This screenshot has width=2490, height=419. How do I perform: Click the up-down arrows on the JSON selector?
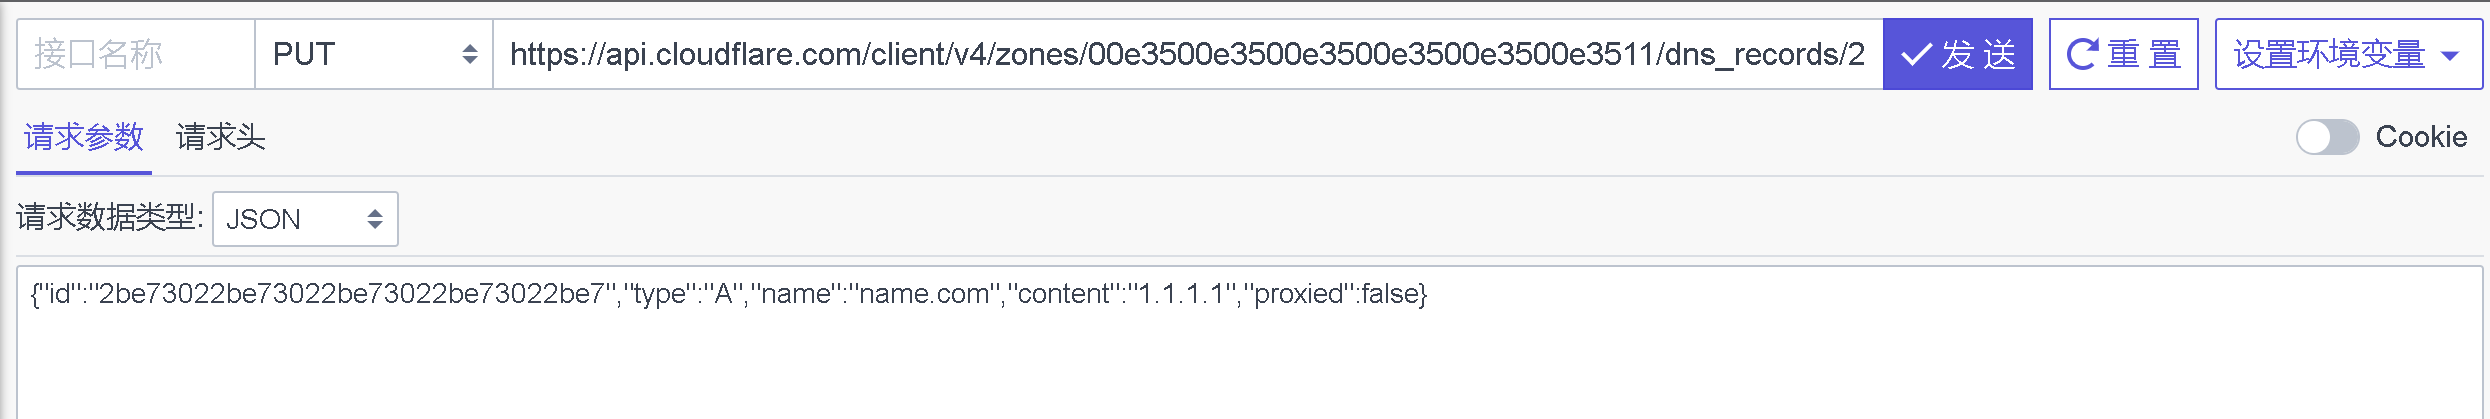pos(375,219)
